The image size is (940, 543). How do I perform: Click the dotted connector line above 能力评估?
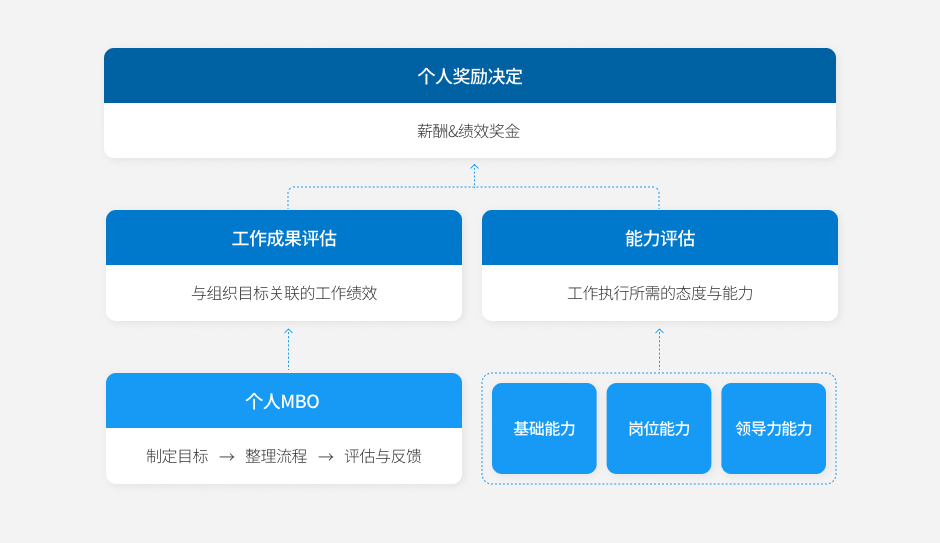[659, 197]
